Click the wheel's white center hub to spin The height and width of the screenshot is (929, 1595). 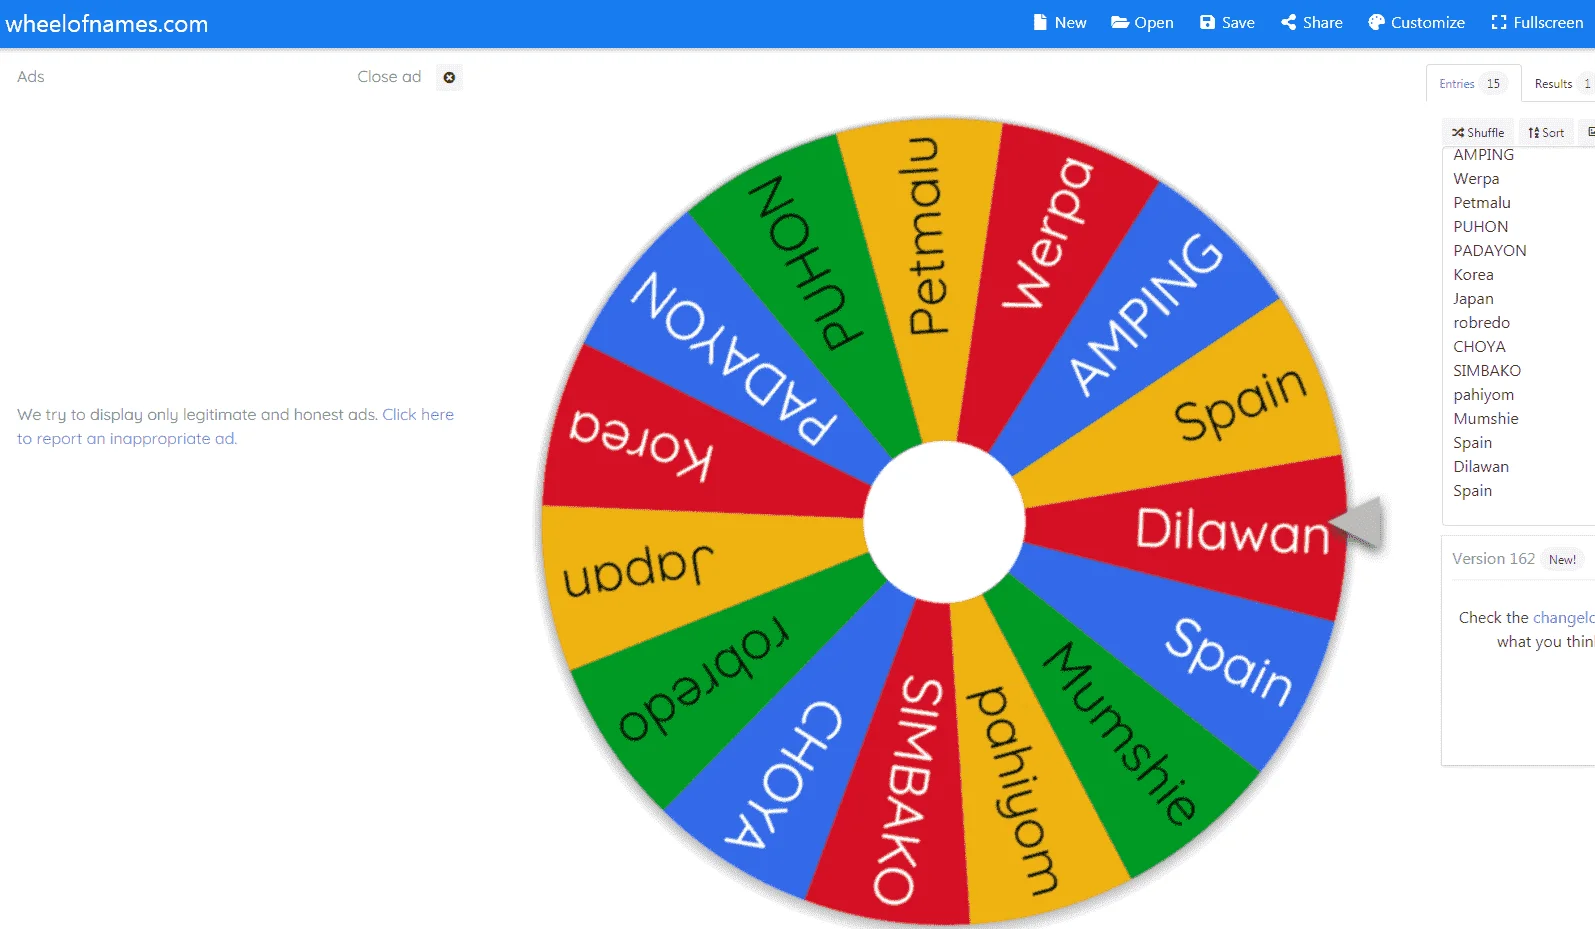944,521
